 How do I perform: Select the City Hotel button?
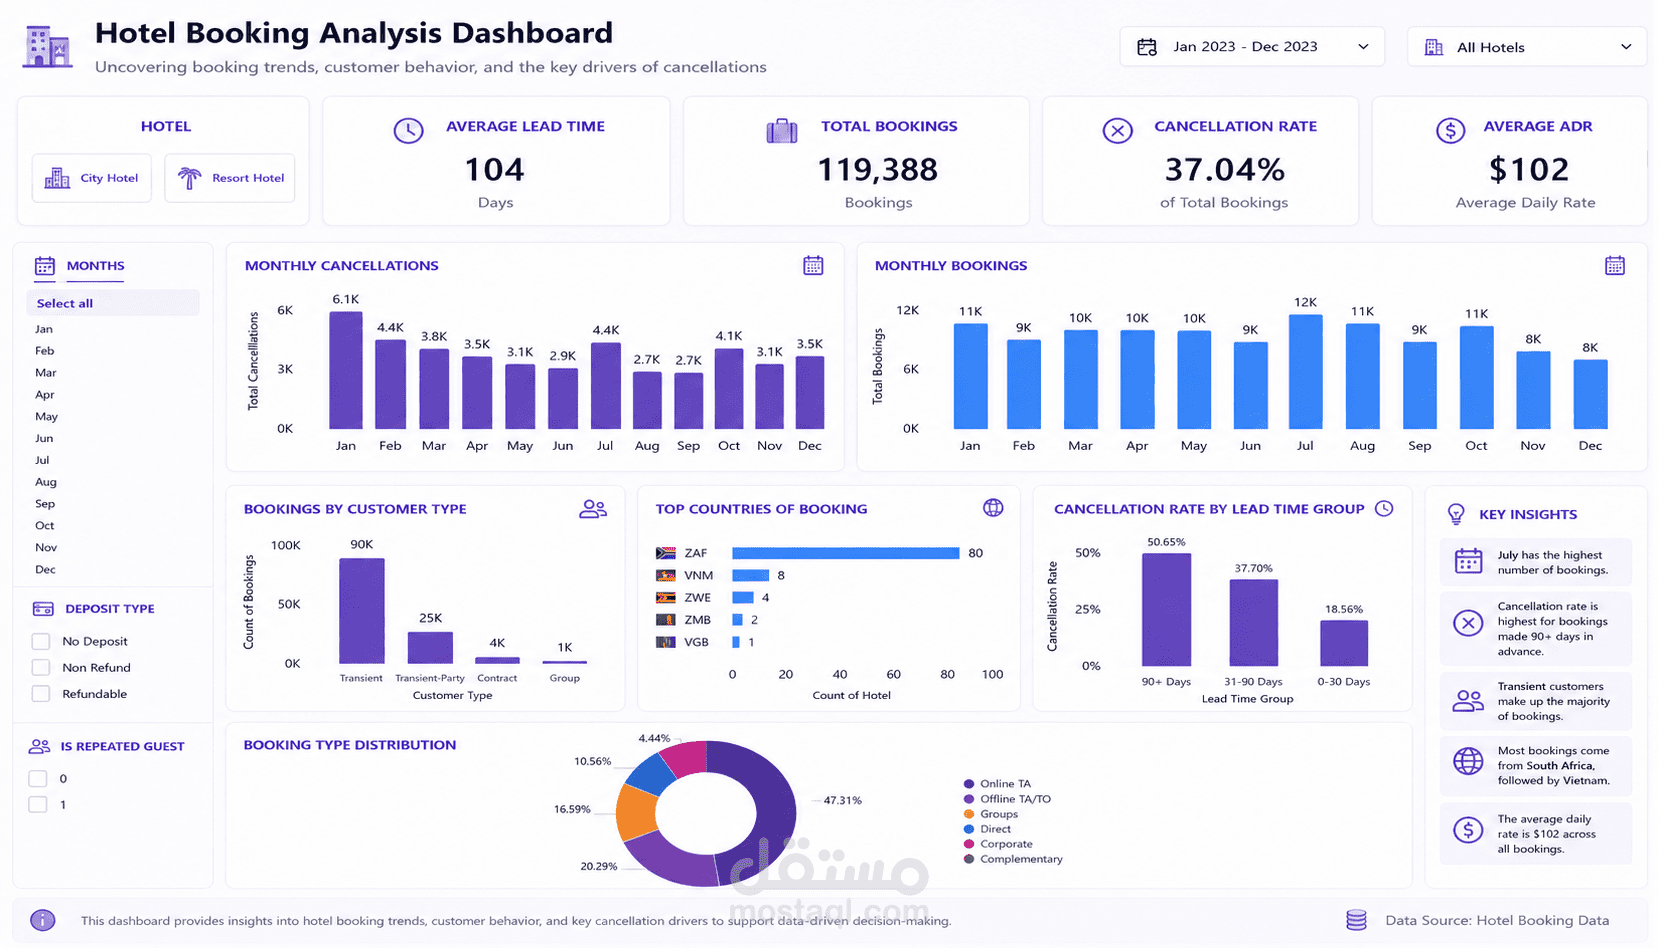pyautogui.click(x=92, y=178)
